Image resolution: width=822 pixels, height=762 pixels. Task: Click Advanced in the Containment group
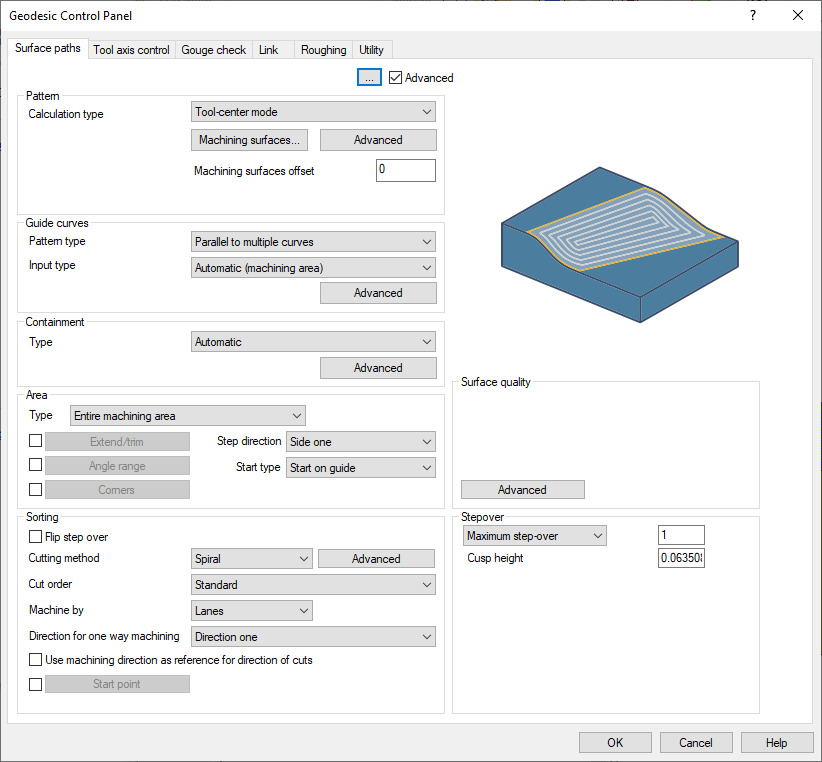(378, 368)
